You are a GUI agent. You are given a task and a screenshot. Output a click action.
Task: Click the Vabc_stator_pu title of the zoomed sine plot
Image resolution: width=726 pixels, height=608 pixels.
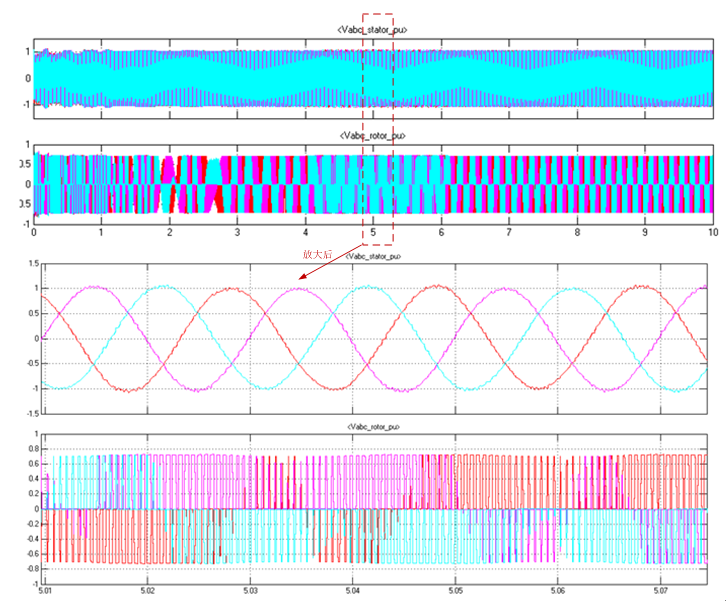pyautogui.click(x=374, y=256)
